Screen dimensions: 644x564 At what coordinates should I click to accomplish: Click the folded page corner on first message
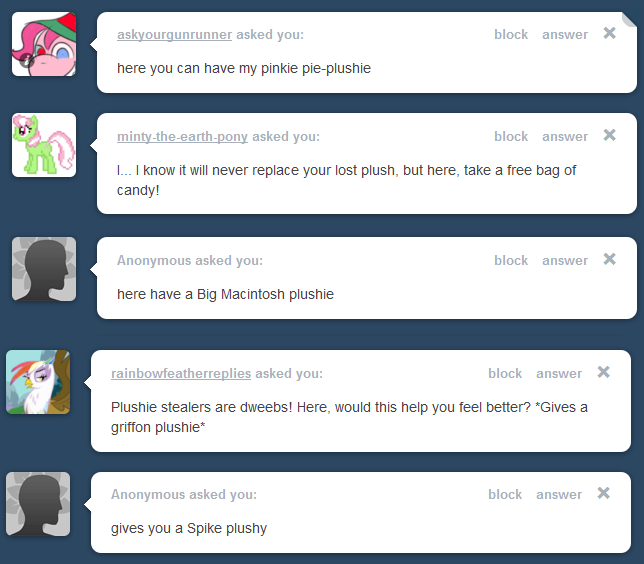pos(629,19)
